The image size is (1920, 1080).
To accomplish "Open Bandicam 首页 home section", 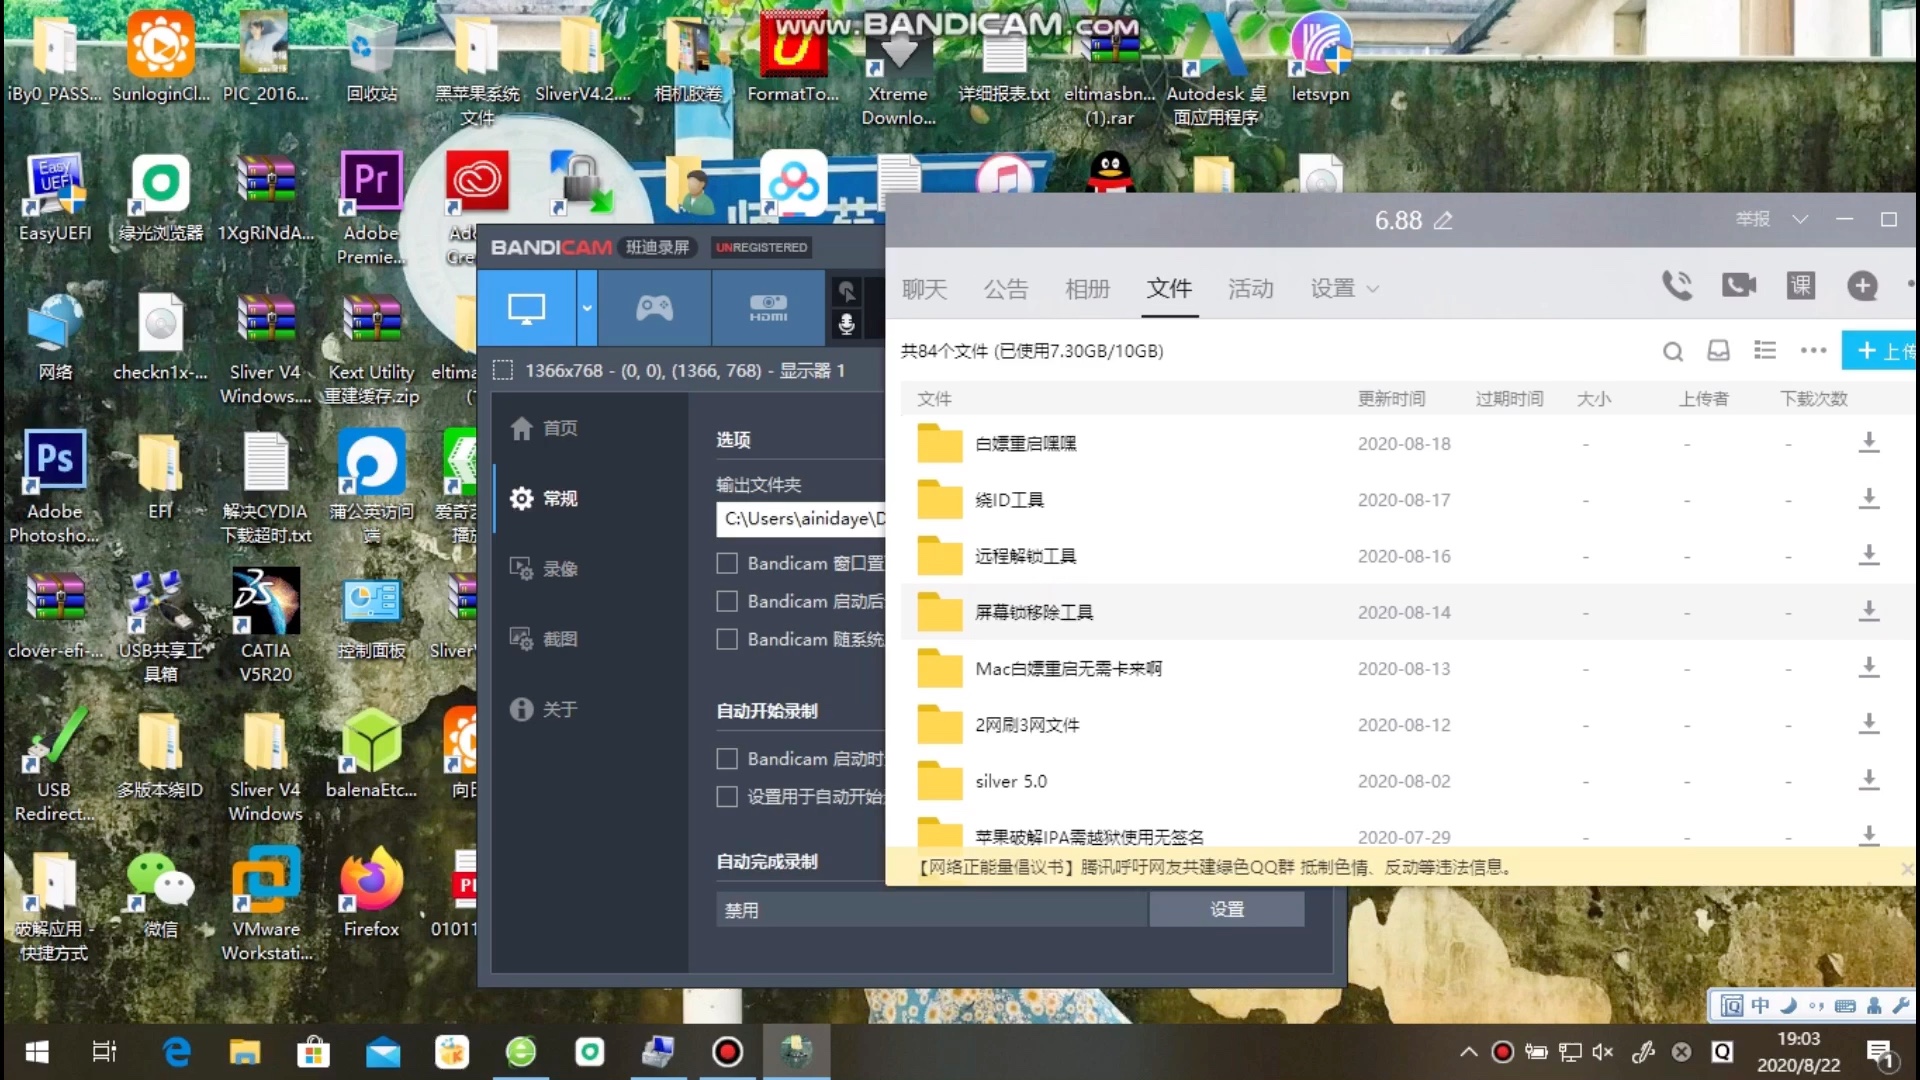I will coord(544,428).
